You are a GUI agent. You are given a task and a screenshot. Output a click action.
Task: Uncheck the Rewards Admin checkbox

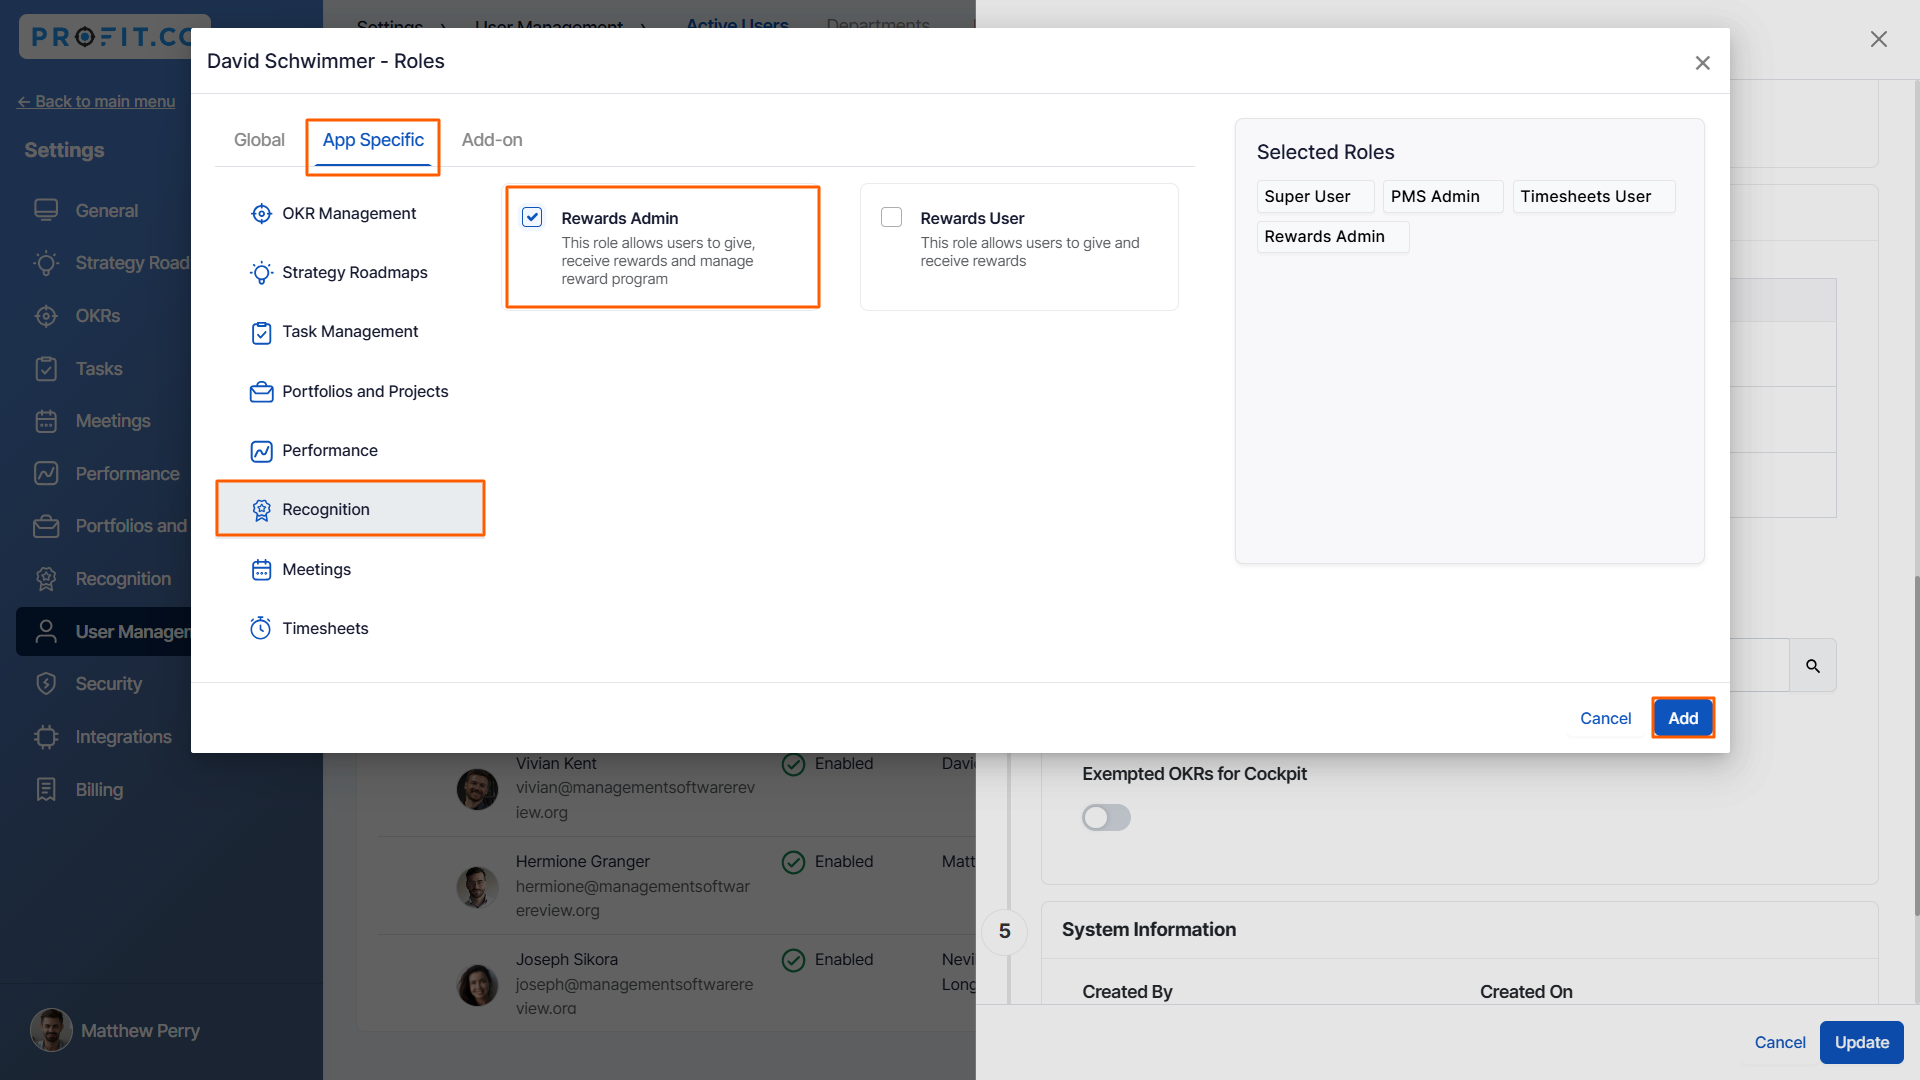coord(532,217)
